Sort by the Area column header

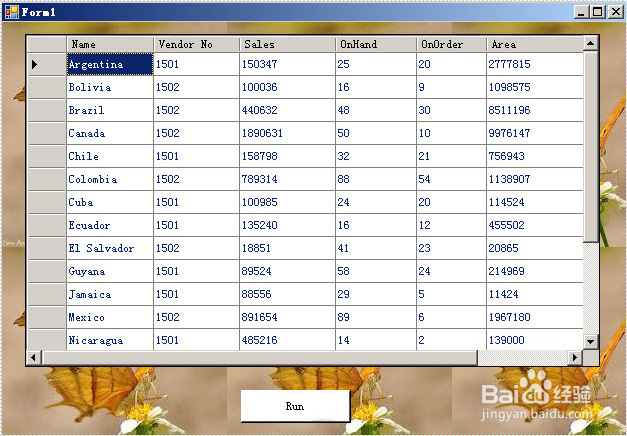(x=535, y=44)
